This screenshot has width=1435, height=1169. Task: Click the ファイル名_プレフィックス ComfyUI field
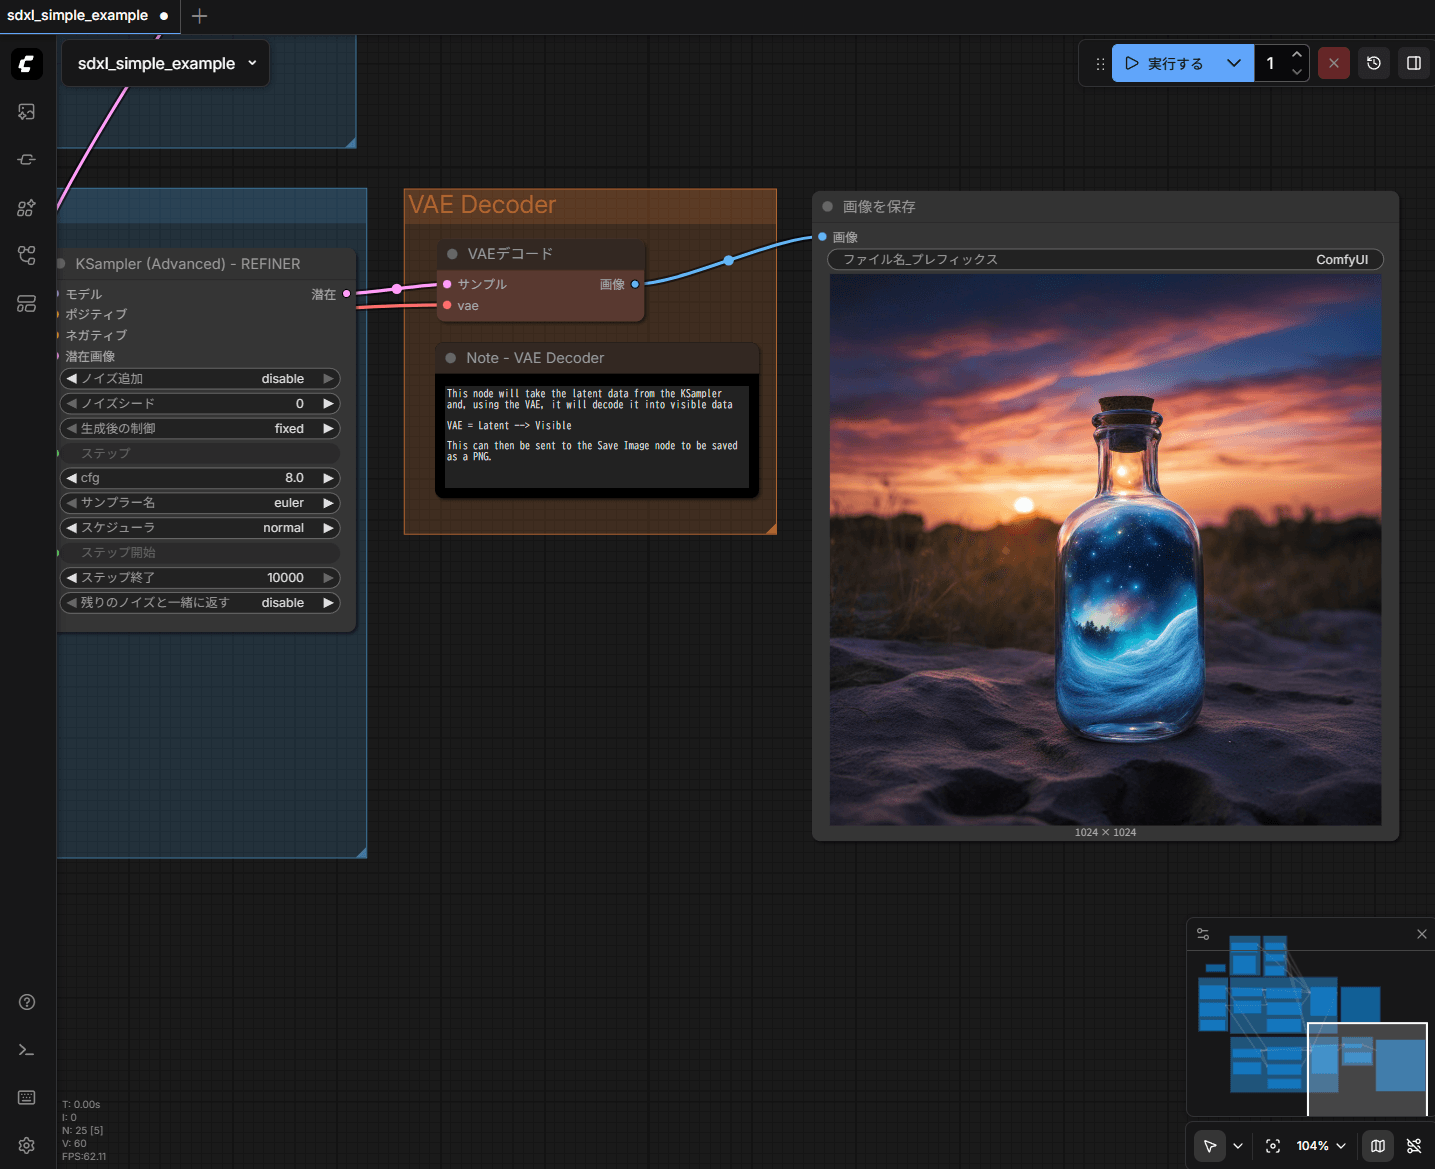1105,260
